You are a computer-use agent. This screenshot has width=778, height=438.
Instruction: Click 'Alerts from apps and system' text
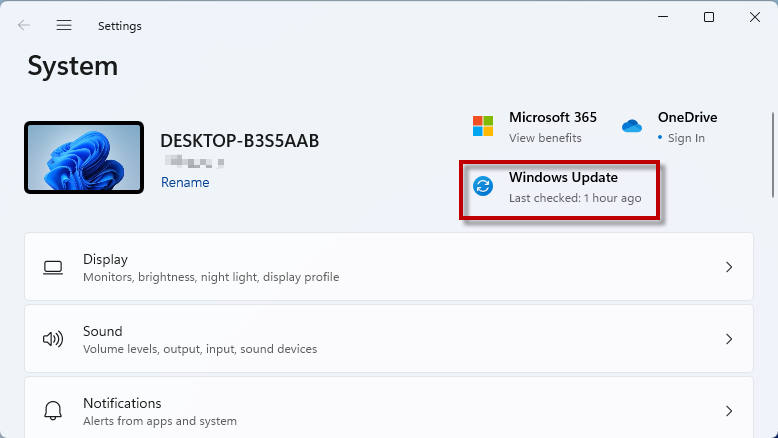click(160, 421)
